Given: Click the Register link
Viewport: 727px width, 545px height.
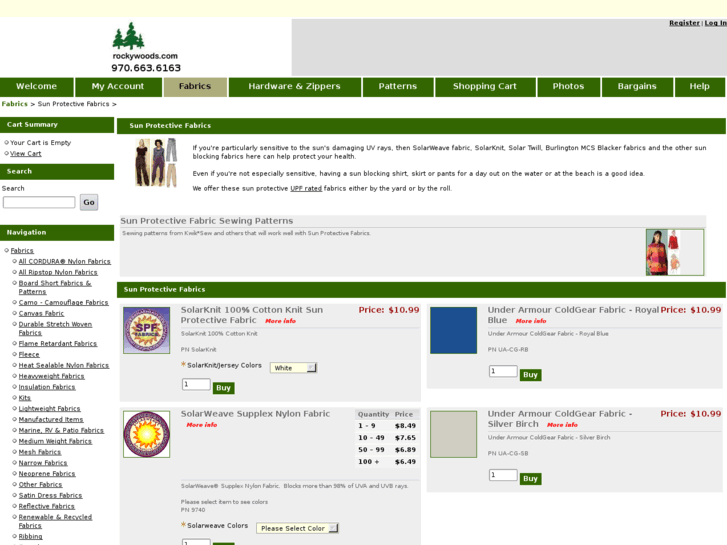Looking at the screenshot, I should (x=684, y=23).
